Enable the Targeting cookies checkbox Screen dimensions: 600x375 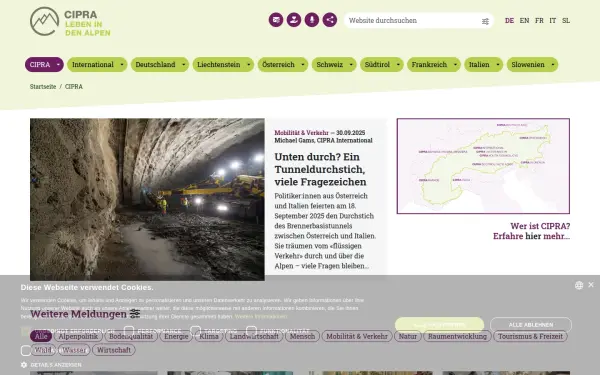[x=196, y=331]
